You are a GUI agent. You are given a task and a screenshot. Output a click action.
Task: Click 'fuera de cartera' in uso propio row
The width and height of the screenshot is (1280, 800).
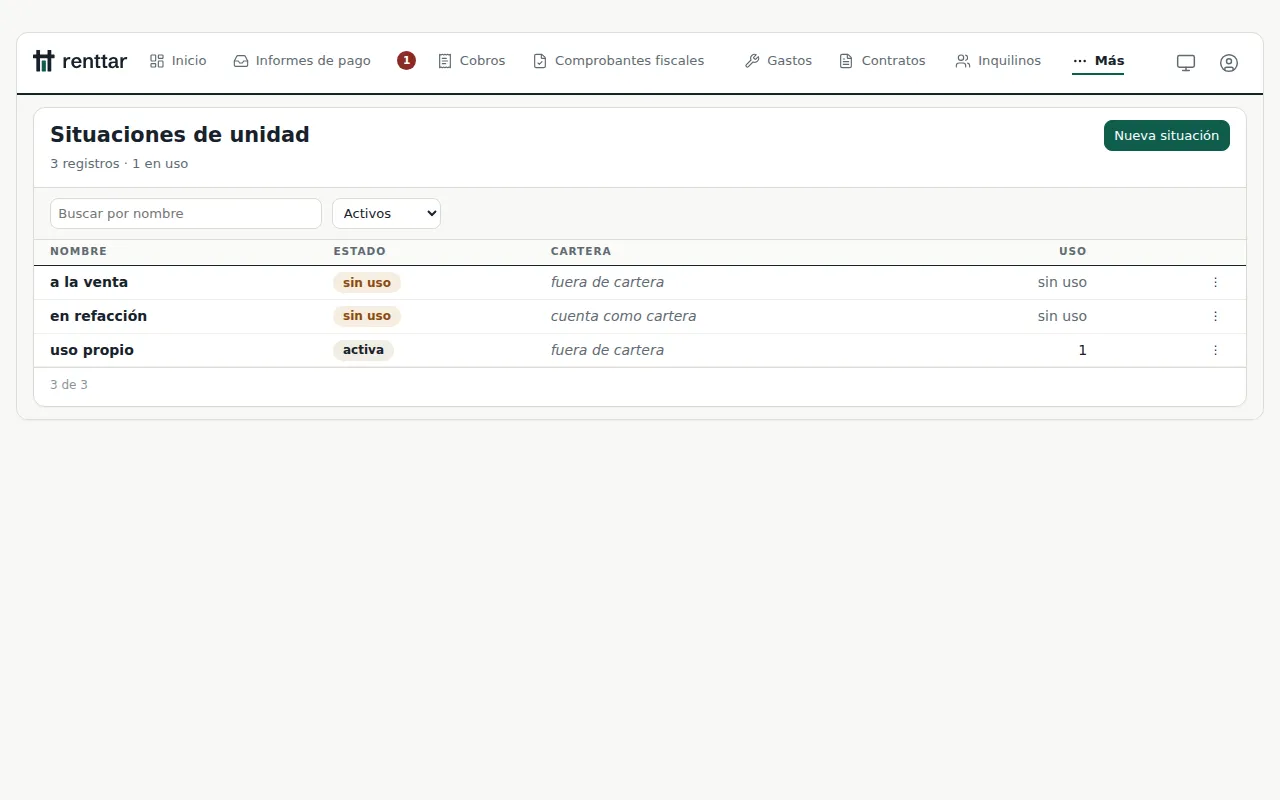[607, 350]
